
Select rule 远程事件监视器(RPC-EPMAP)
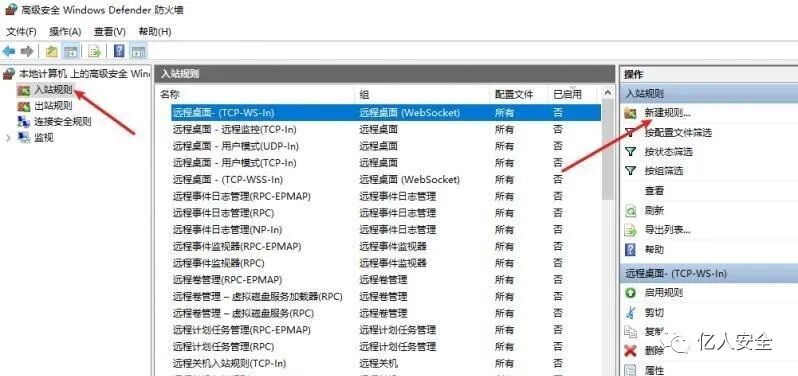tap(386, 246)
